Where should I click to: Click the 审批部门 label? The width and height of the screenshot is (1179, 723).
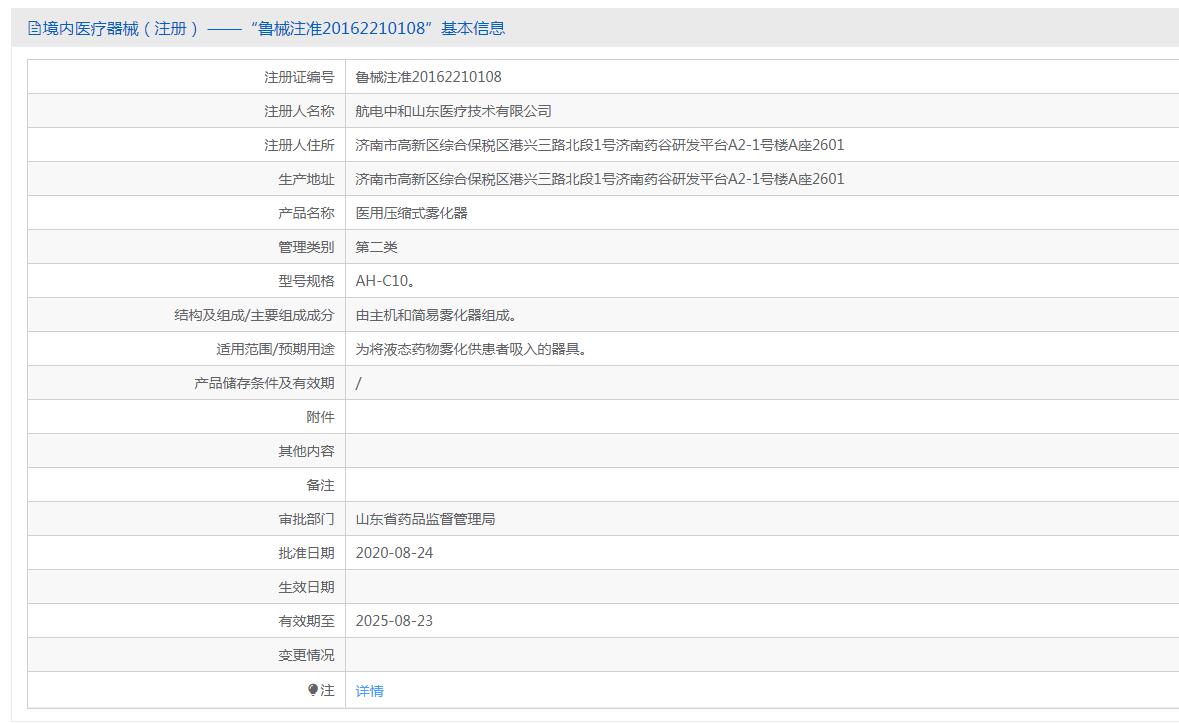306,519
